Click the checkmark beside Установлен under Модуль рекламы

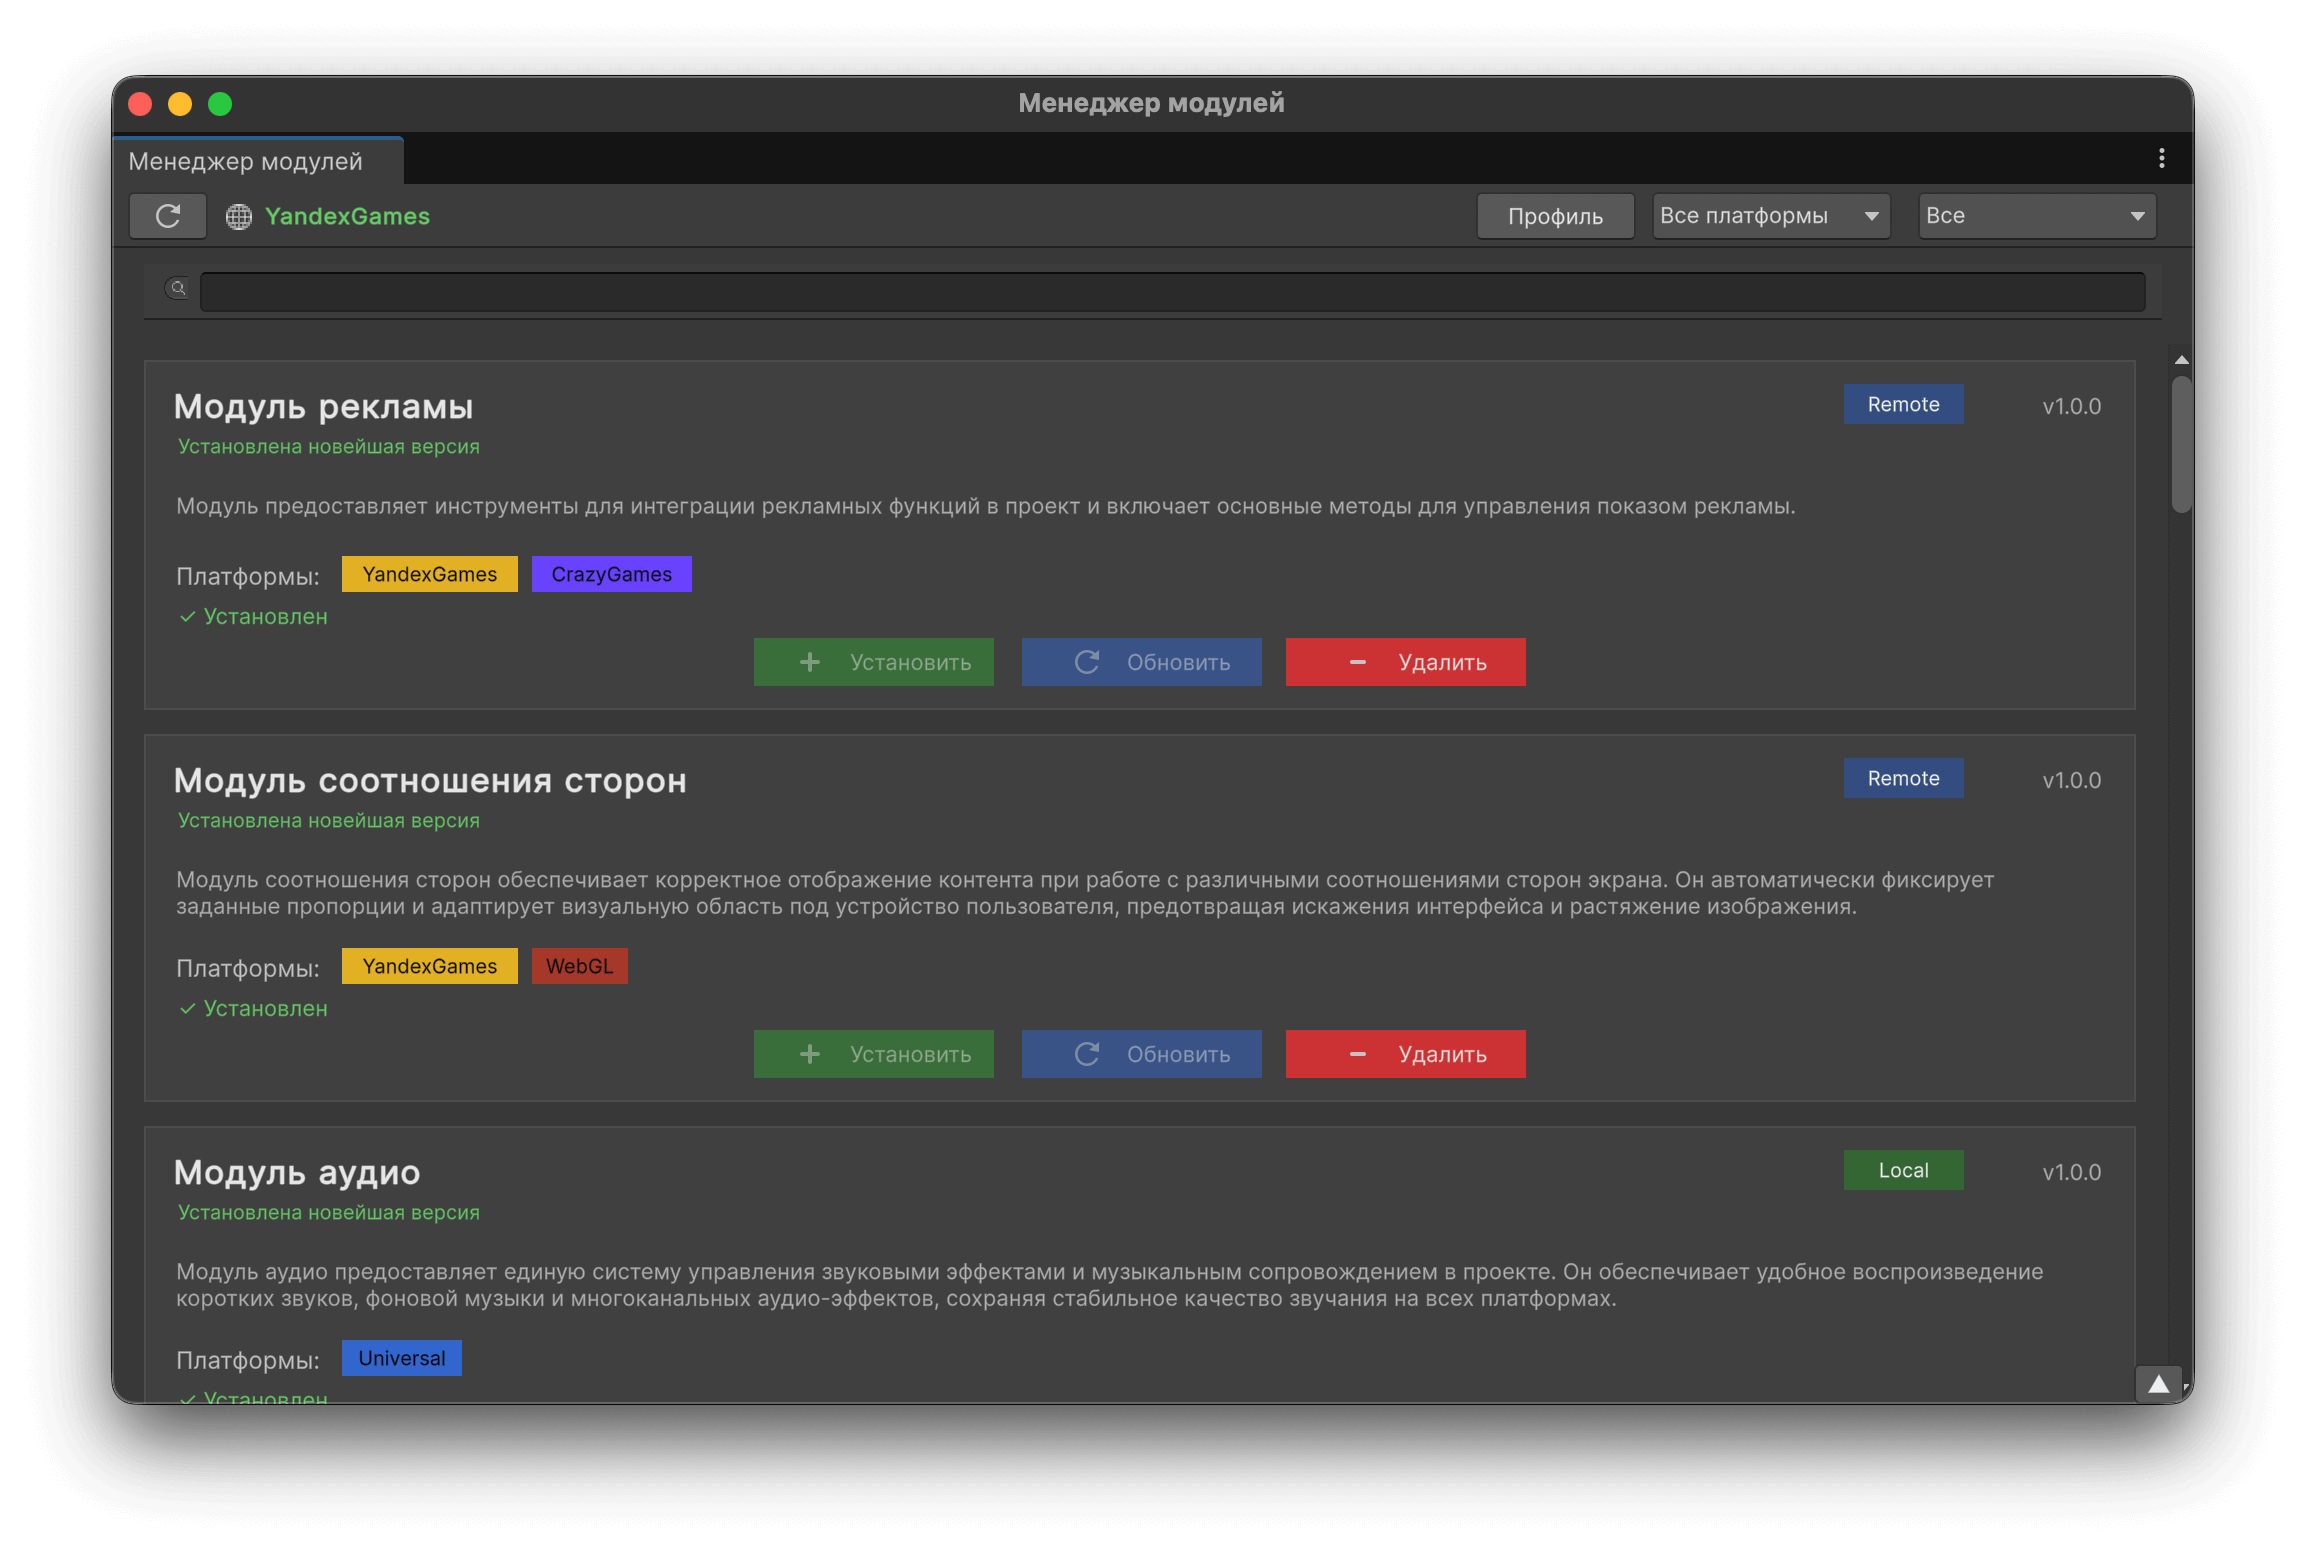[x=187, y=617]
